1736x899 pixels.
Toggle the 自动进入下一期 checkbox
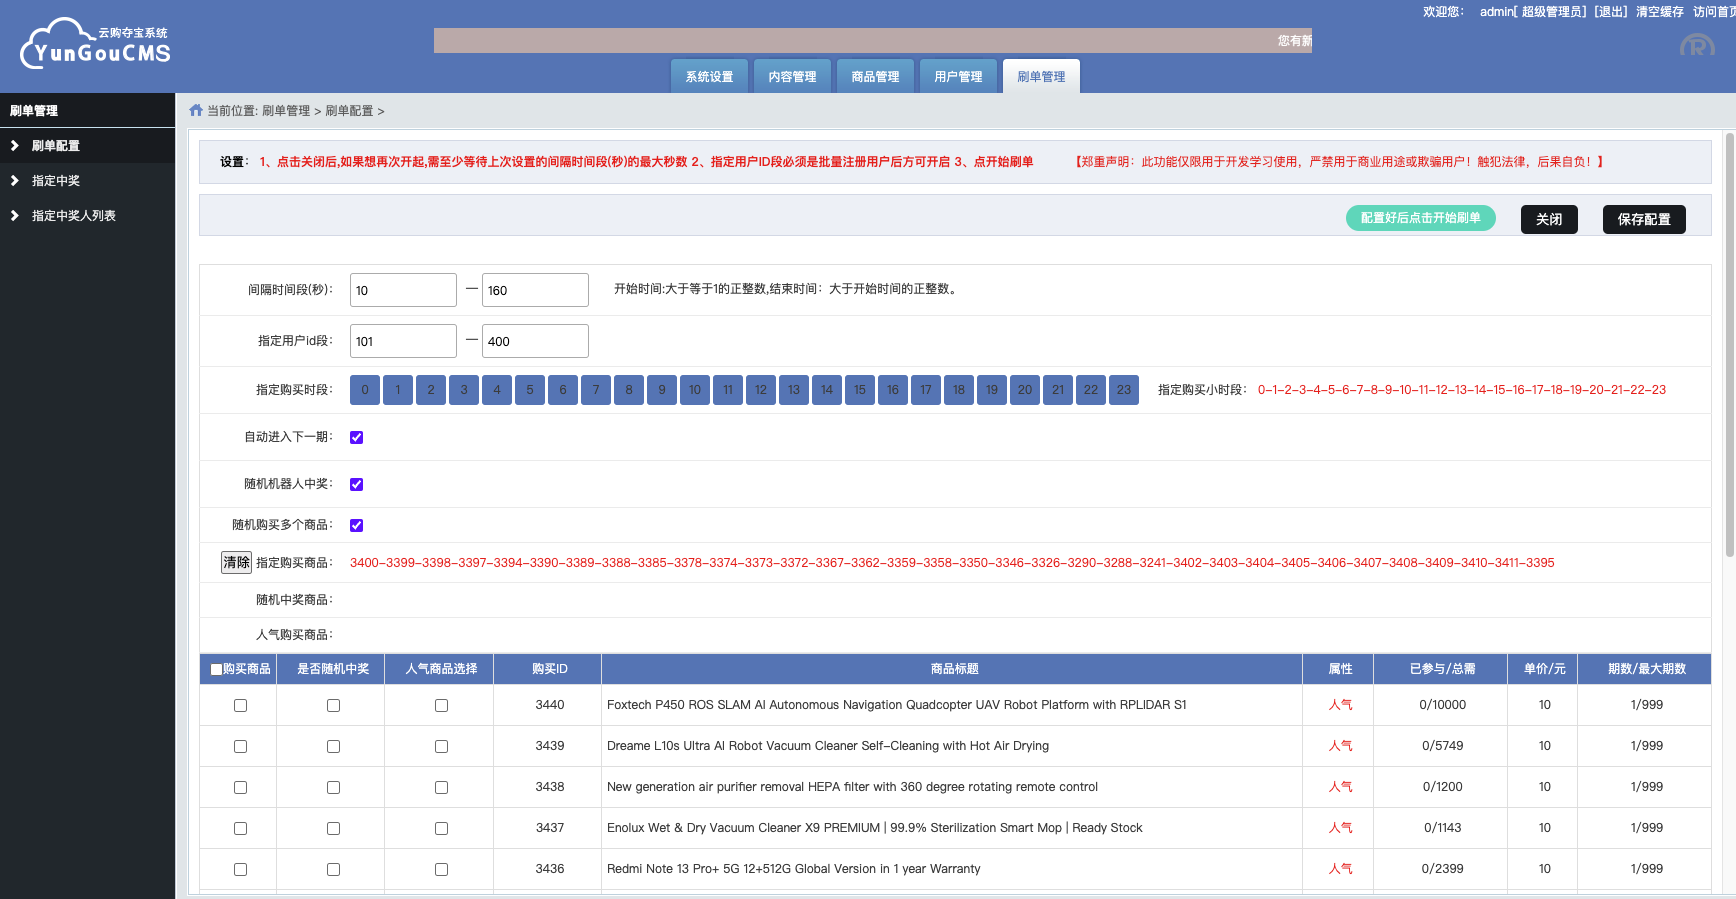click(357, 438)
